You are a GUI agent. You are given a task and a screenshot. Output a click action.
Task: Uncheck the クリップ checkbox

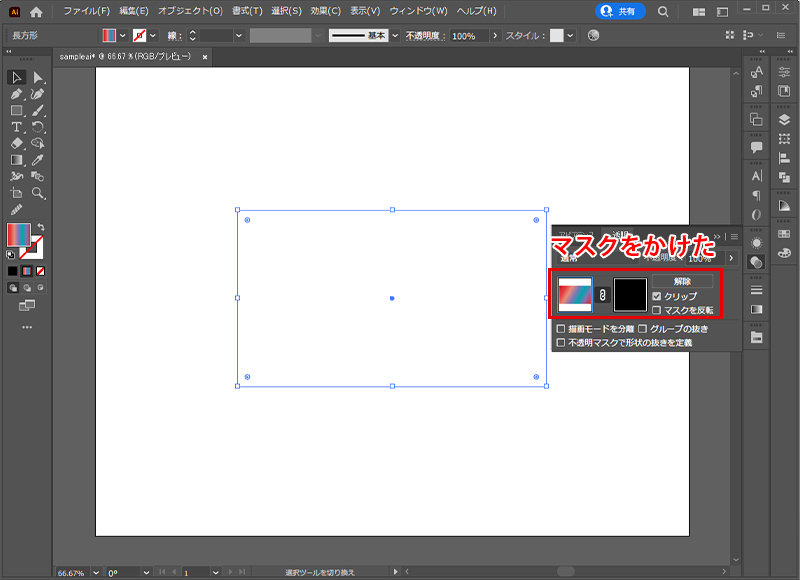point(656,297)
